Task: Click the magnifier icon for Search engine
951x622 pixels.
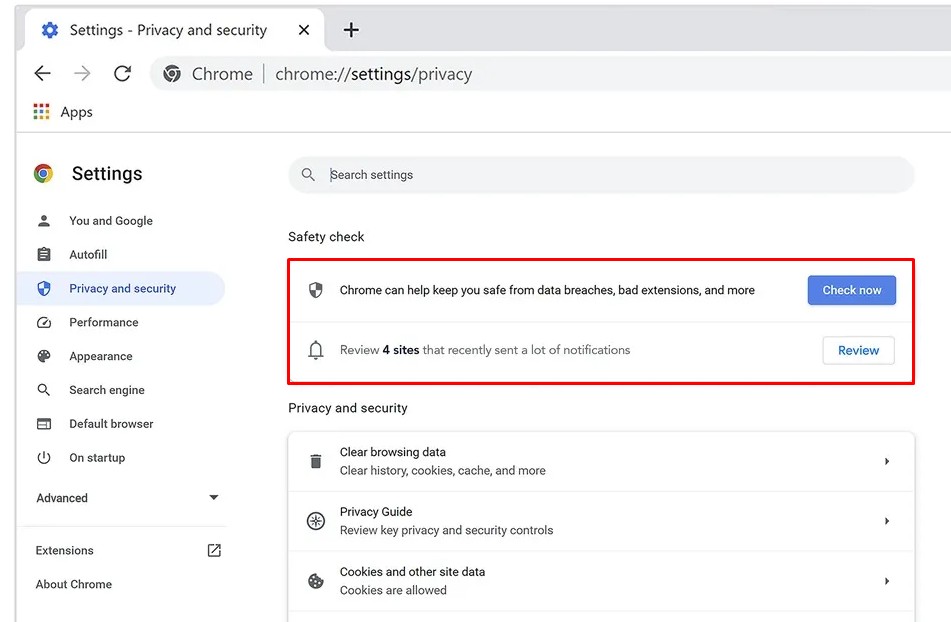Action: [44, 390]
